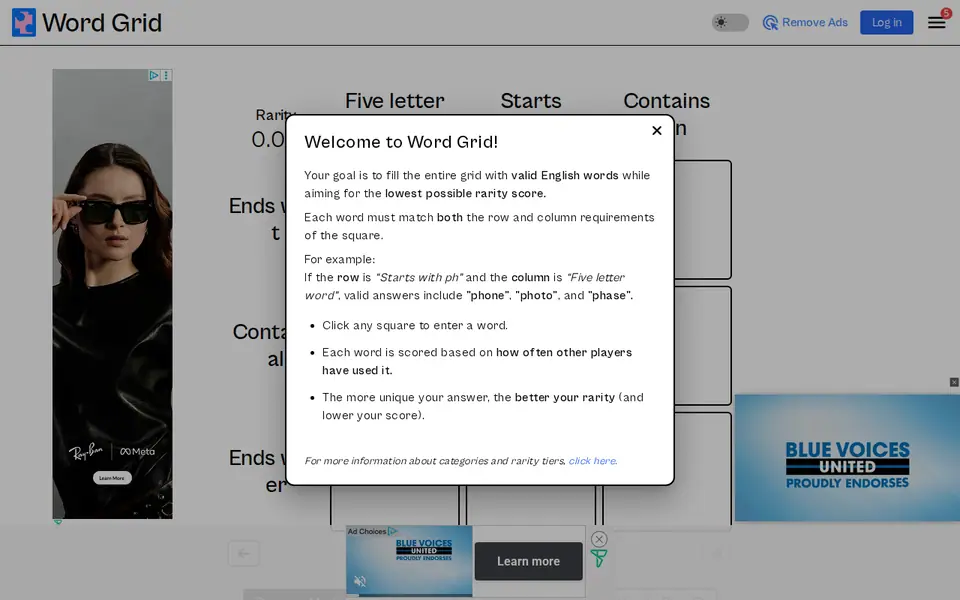This screenshot has height=600, width=960.
Task: Click the Blue Voices United side banner
Action: (847, 457)
